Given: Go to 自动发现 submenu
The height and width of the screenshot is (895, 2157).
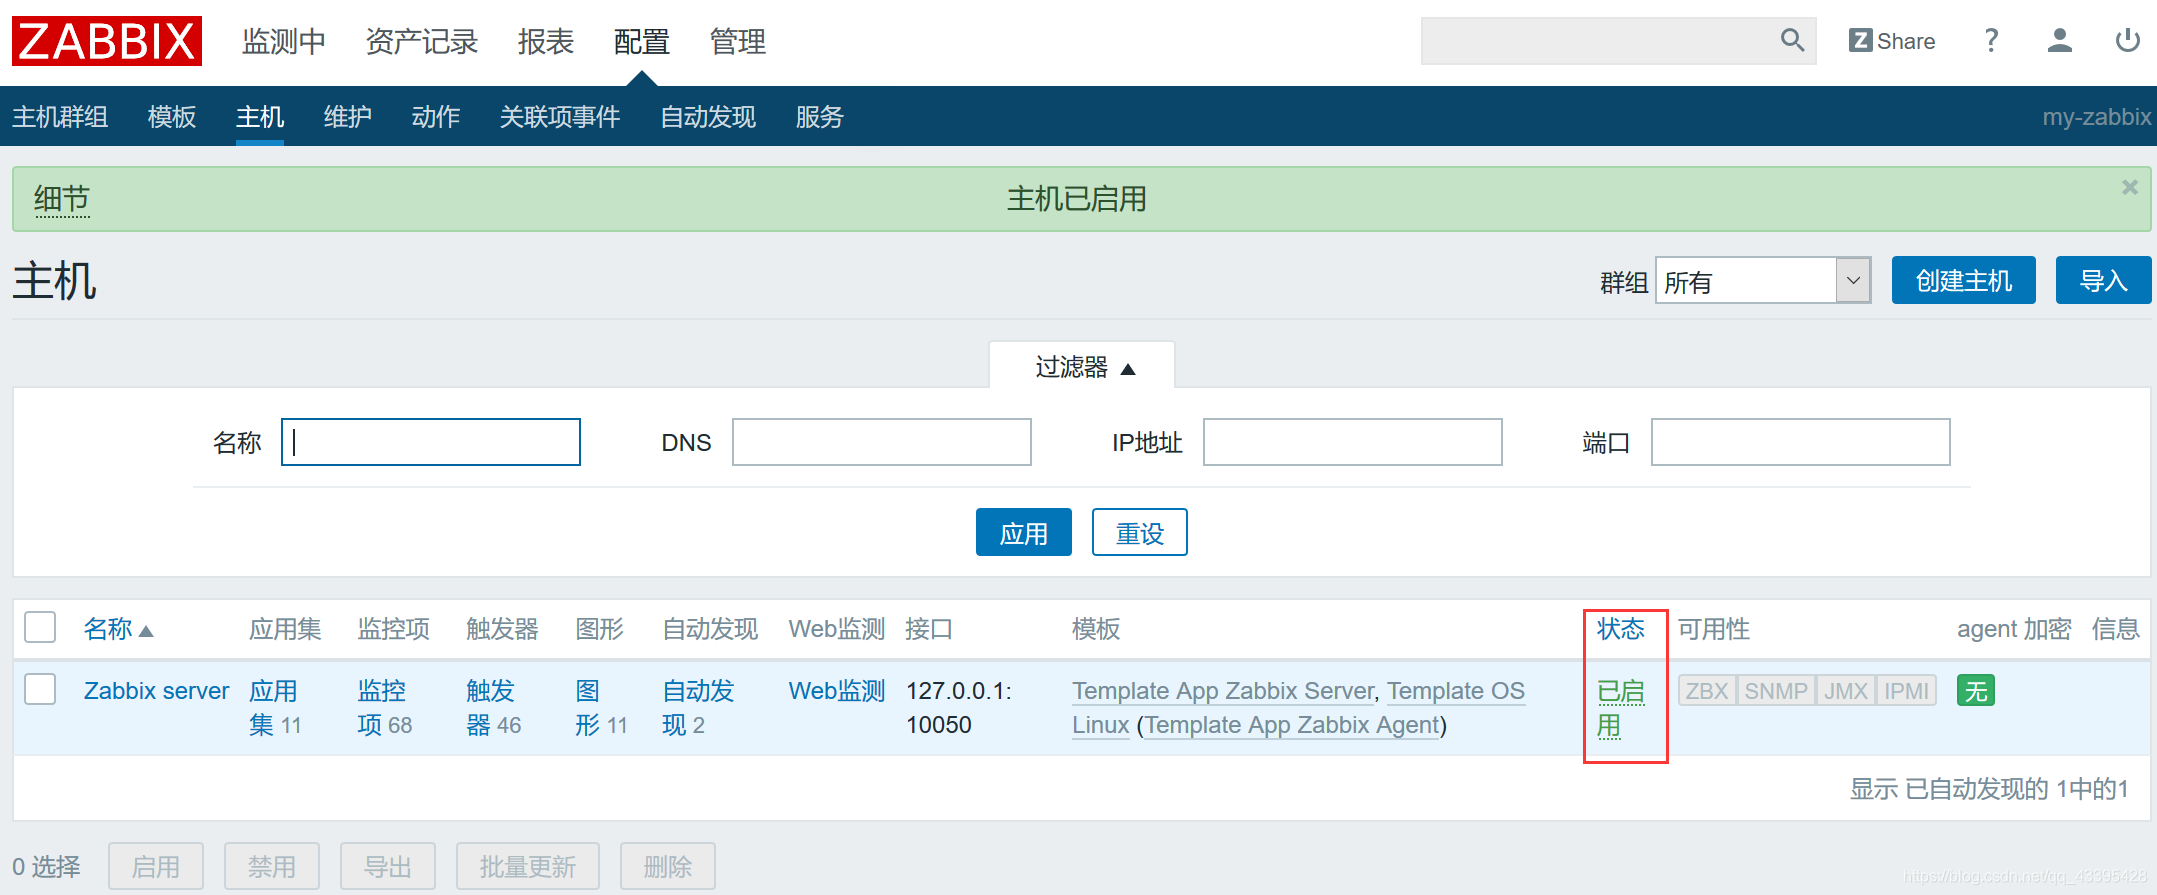Looking at the screenshot, I should pyautogui.click(x=708, y=117).
